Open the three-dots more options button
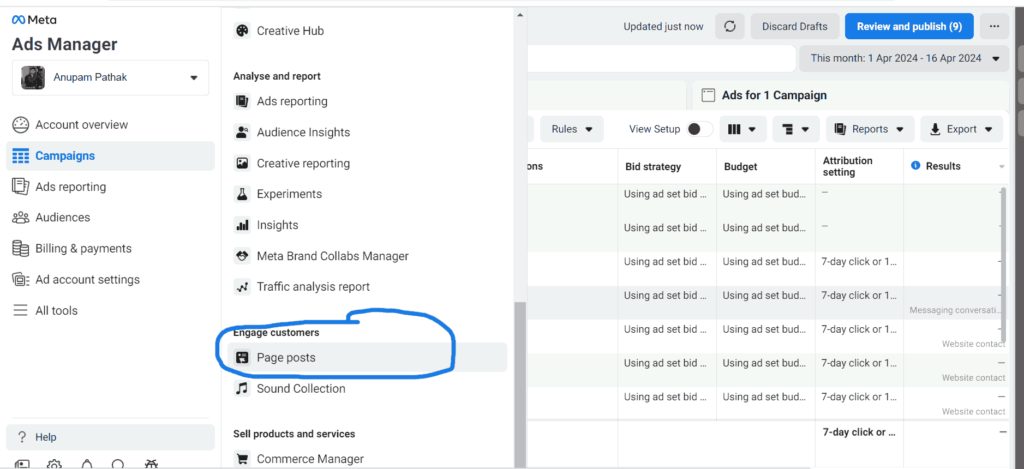Viewport: 1024px width, 469px height. (993, 27)
